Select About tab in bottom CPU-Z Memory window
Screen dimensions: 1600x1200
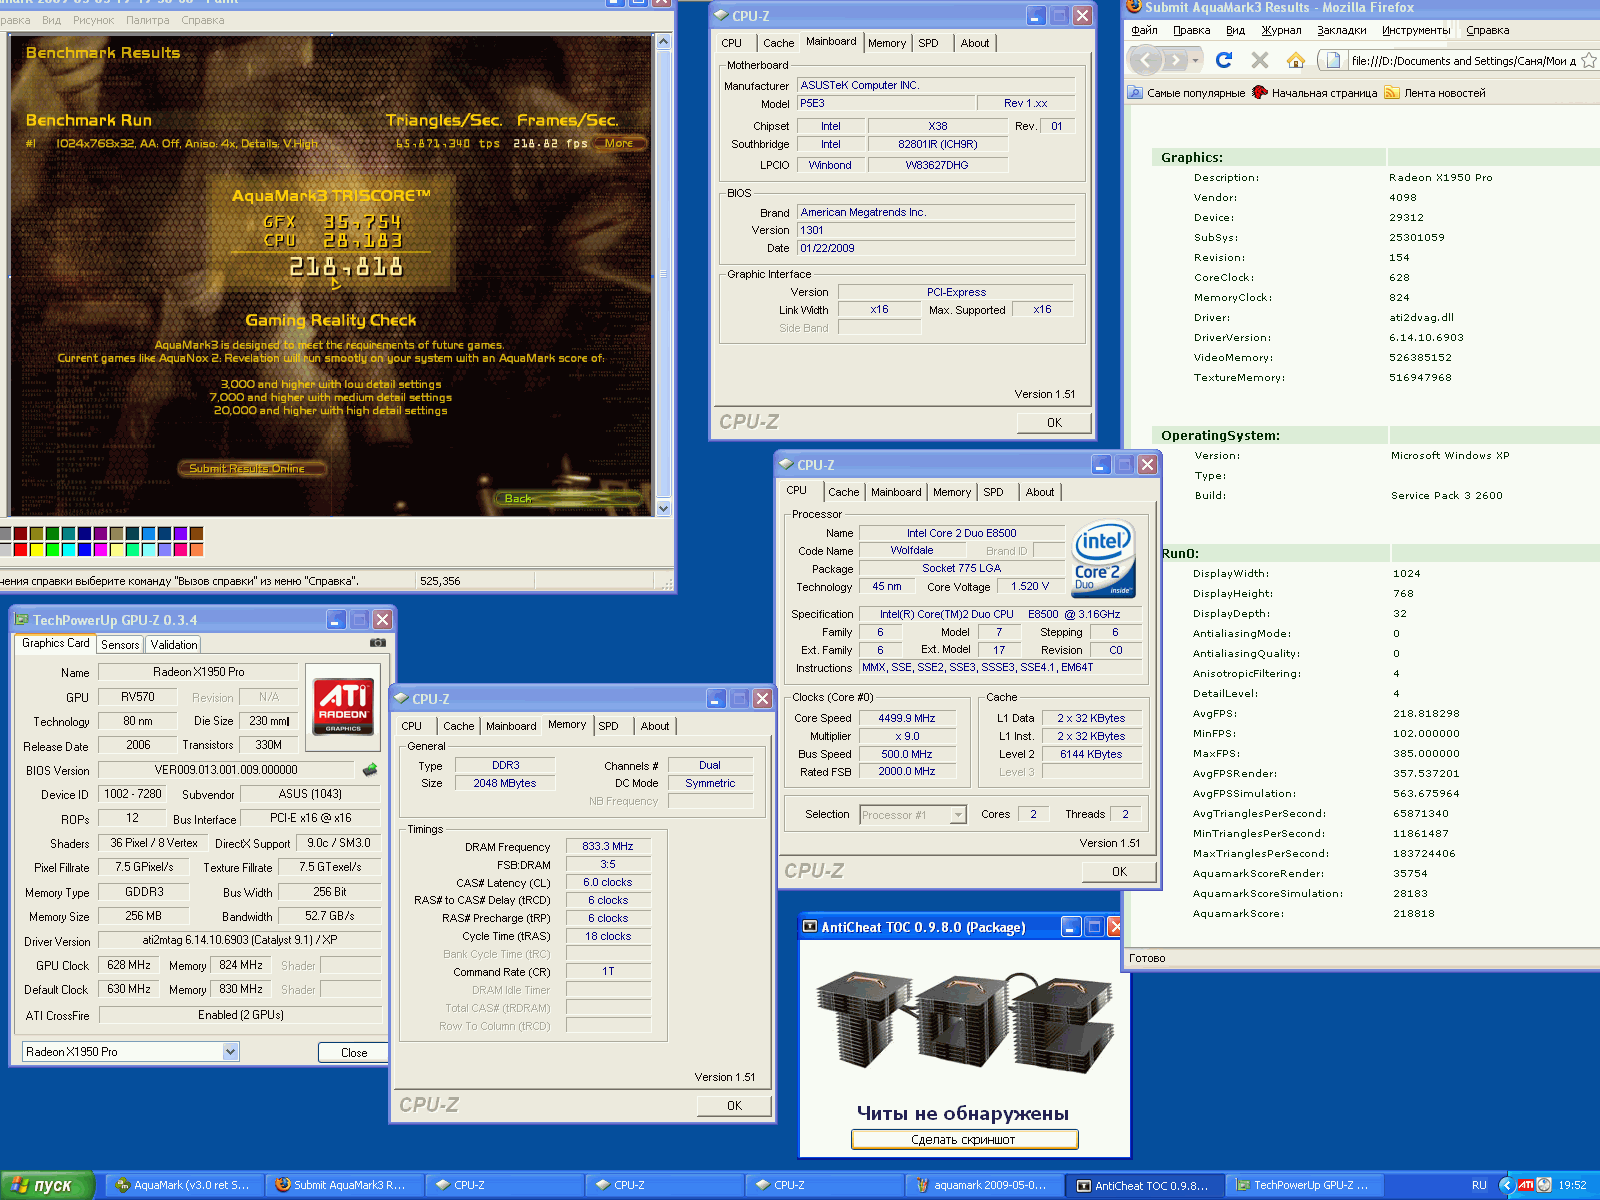pos(655,726)
